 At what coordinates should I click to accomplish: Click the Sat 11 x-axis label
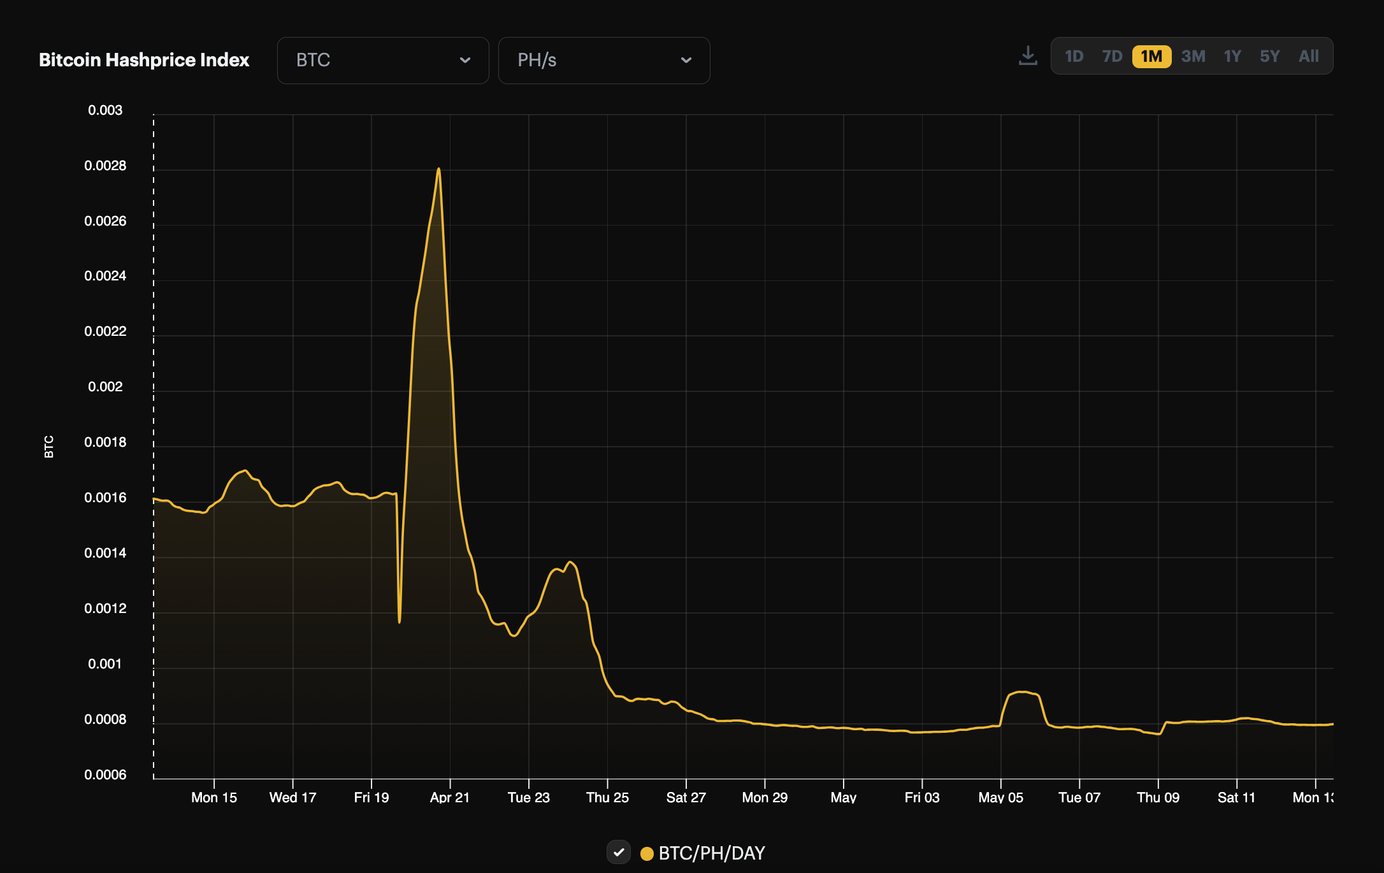click(x=1236, y=797)
